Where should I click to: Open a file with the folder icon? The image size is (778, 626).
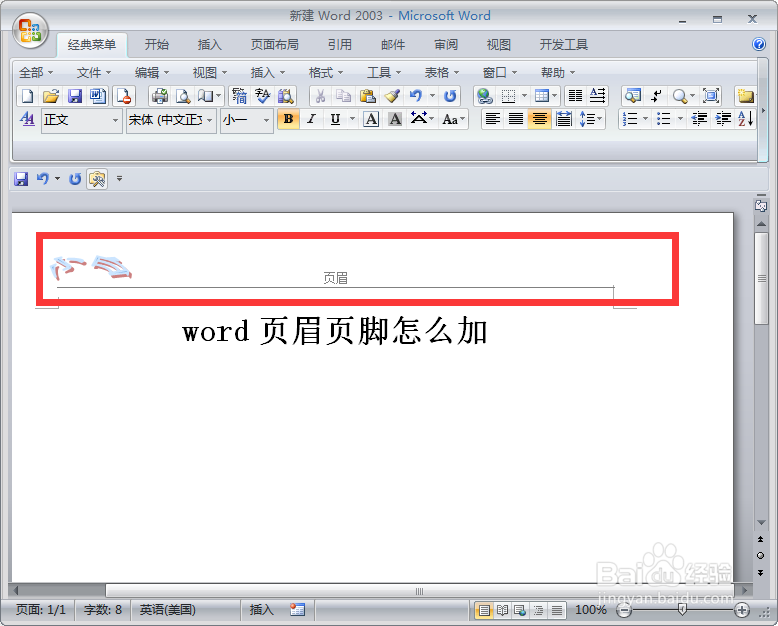51,96
